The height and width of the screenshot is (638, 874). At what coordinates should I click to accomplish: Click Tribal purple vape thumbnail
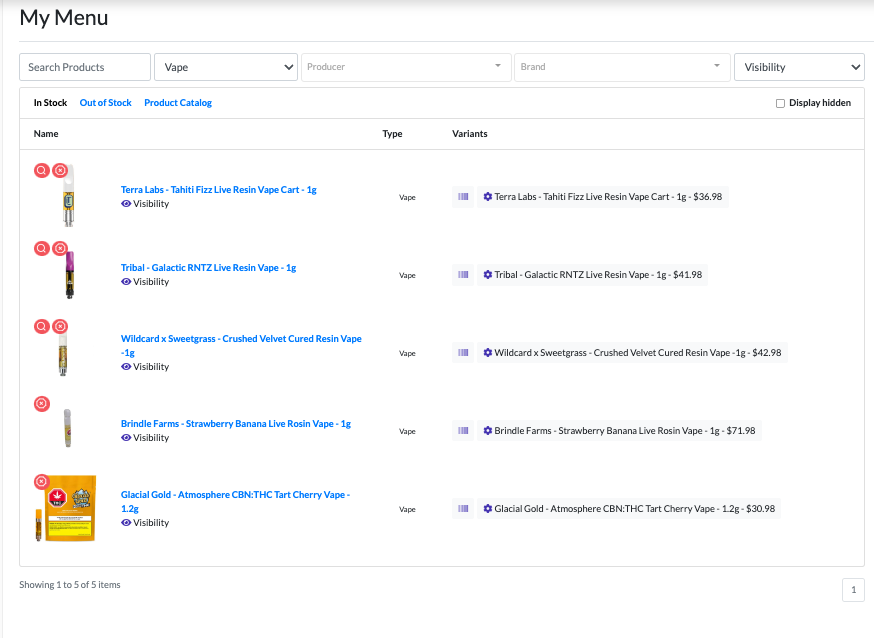point(69,275)
